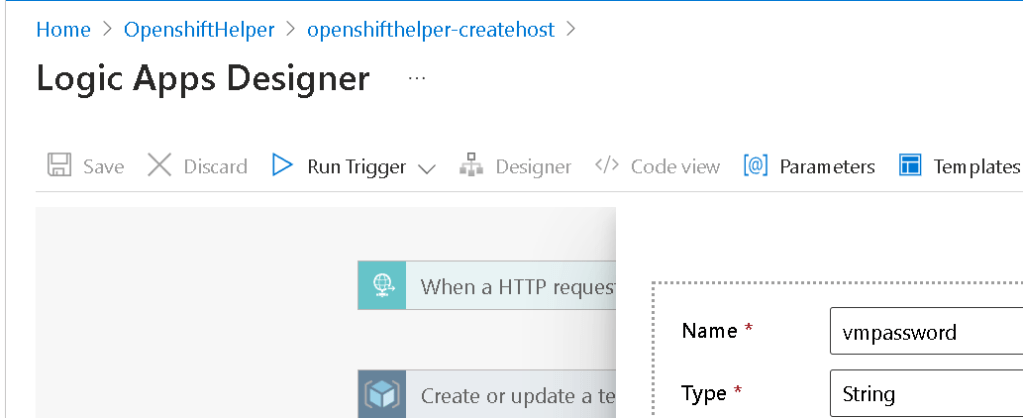This screenshot has width=1023, height=418.
Task: Click the Create or update template cube icon
Action: click(x=382, y=394)
